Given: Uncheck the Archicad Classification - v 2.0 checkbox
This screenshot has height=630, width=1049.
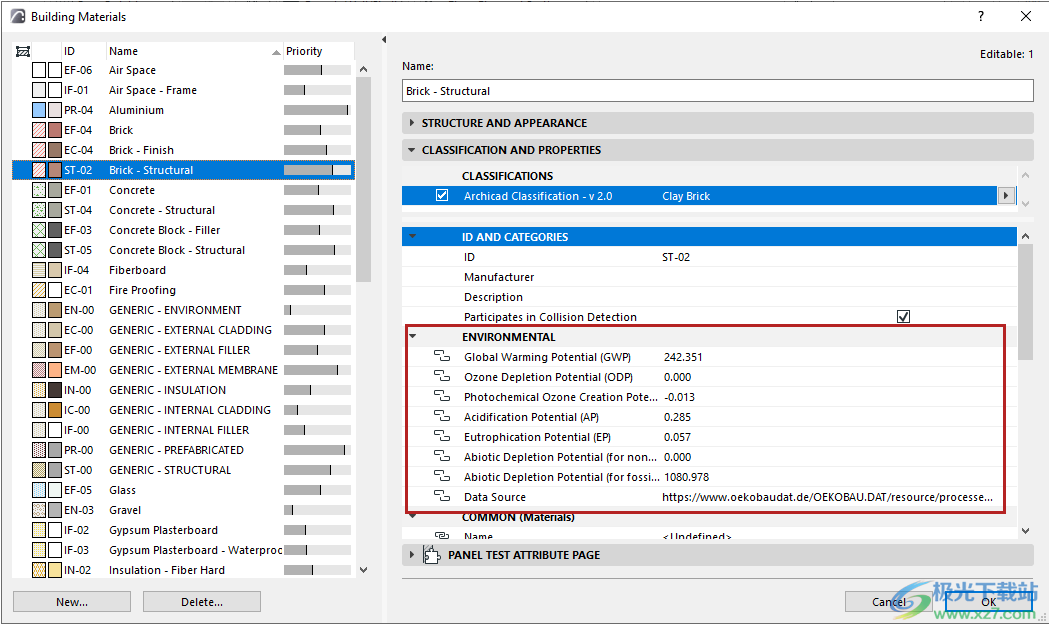Looking at the screenshot, I should pos(442,196).
